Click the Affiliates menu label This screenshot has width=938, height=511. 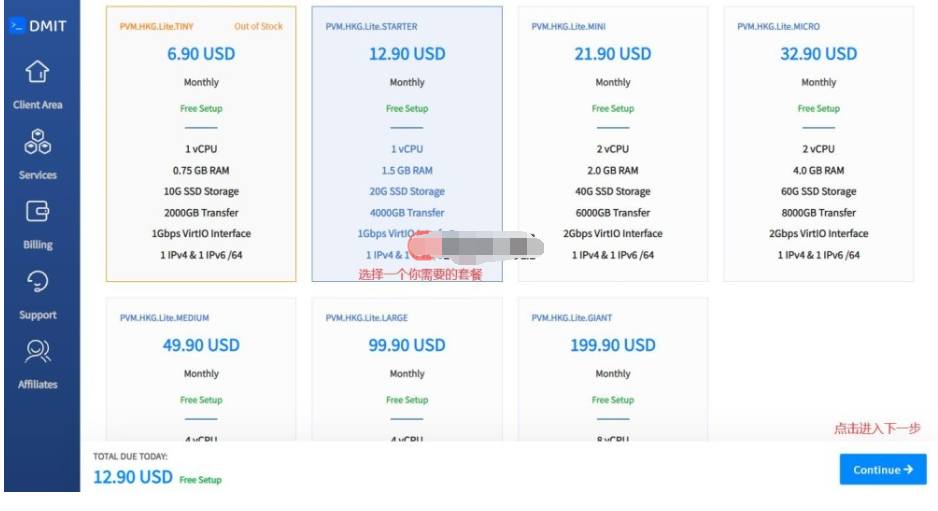37,384
